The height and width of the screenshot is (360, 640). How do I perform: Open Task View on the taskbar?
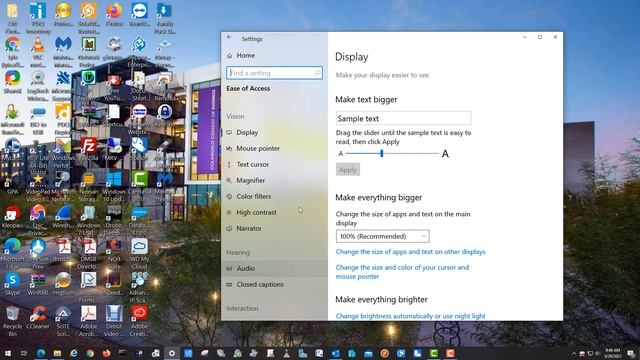(24, 353)
